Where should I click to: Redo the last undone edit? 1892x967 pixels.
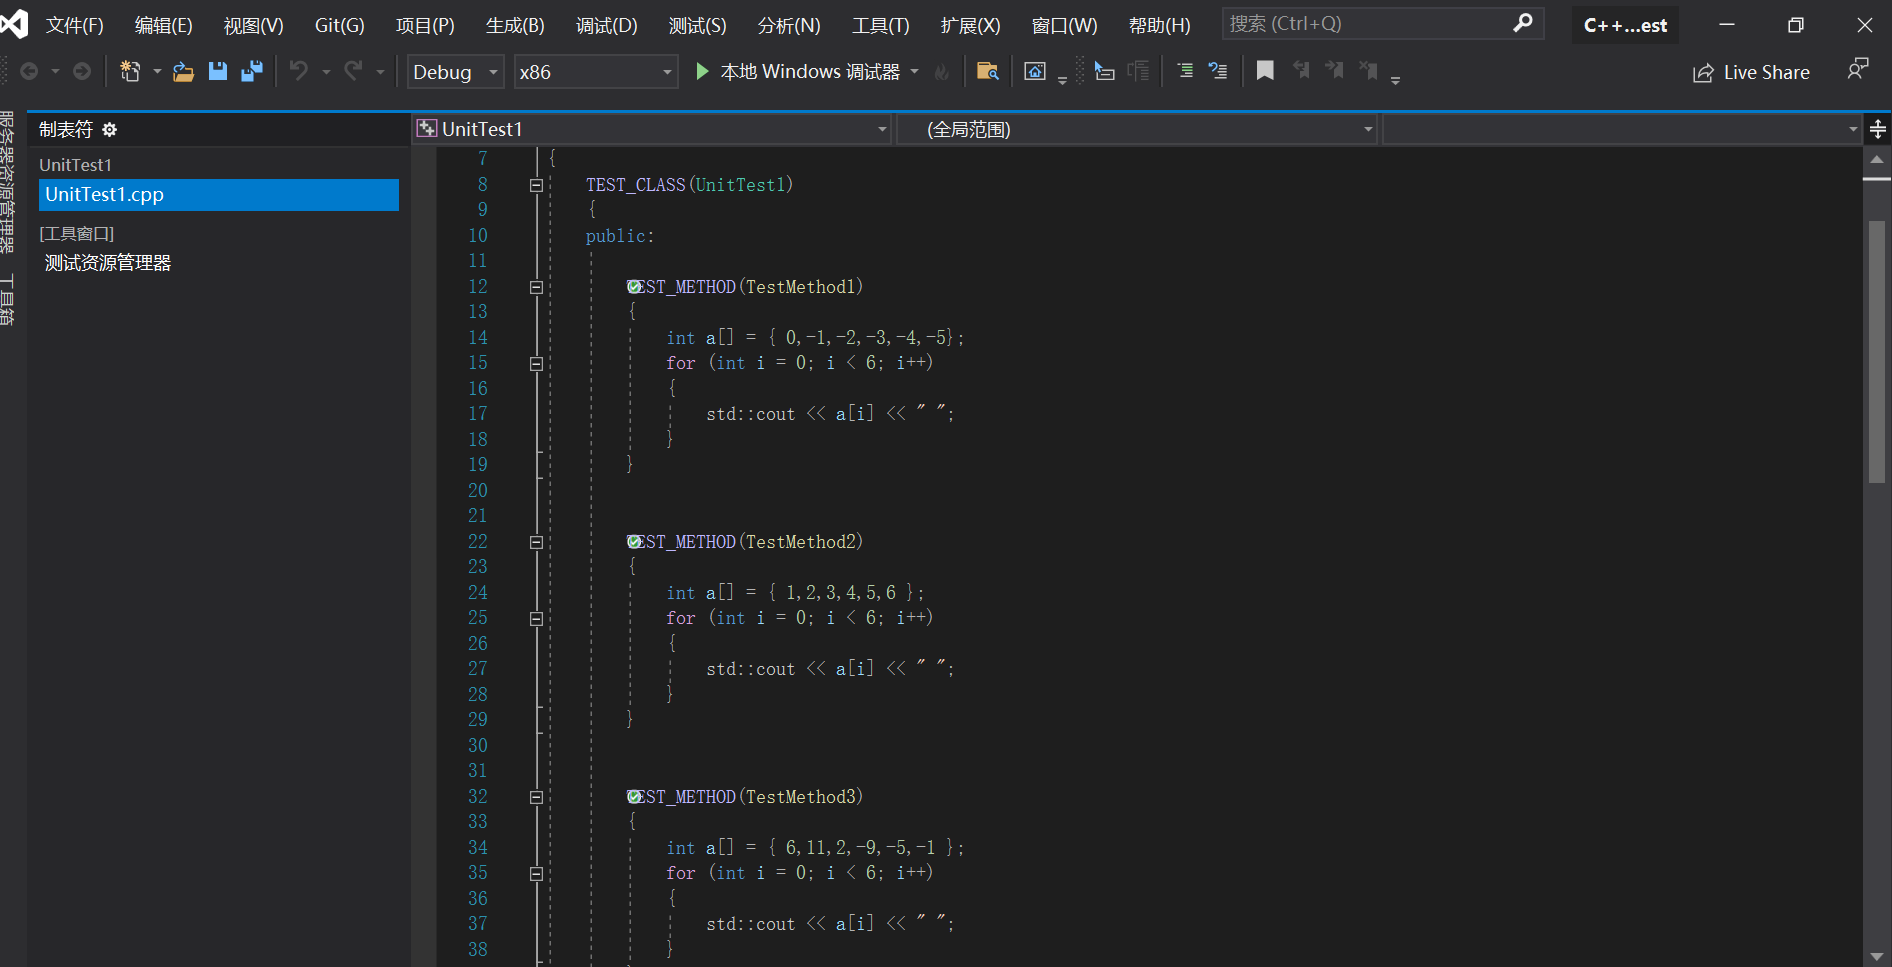(x=353, y=71)
